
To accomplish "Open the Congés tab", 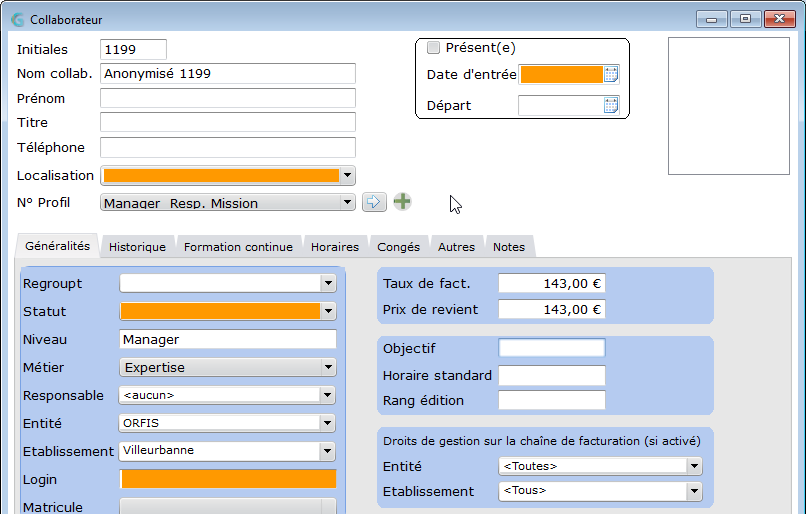I will (x=398, y=247).
